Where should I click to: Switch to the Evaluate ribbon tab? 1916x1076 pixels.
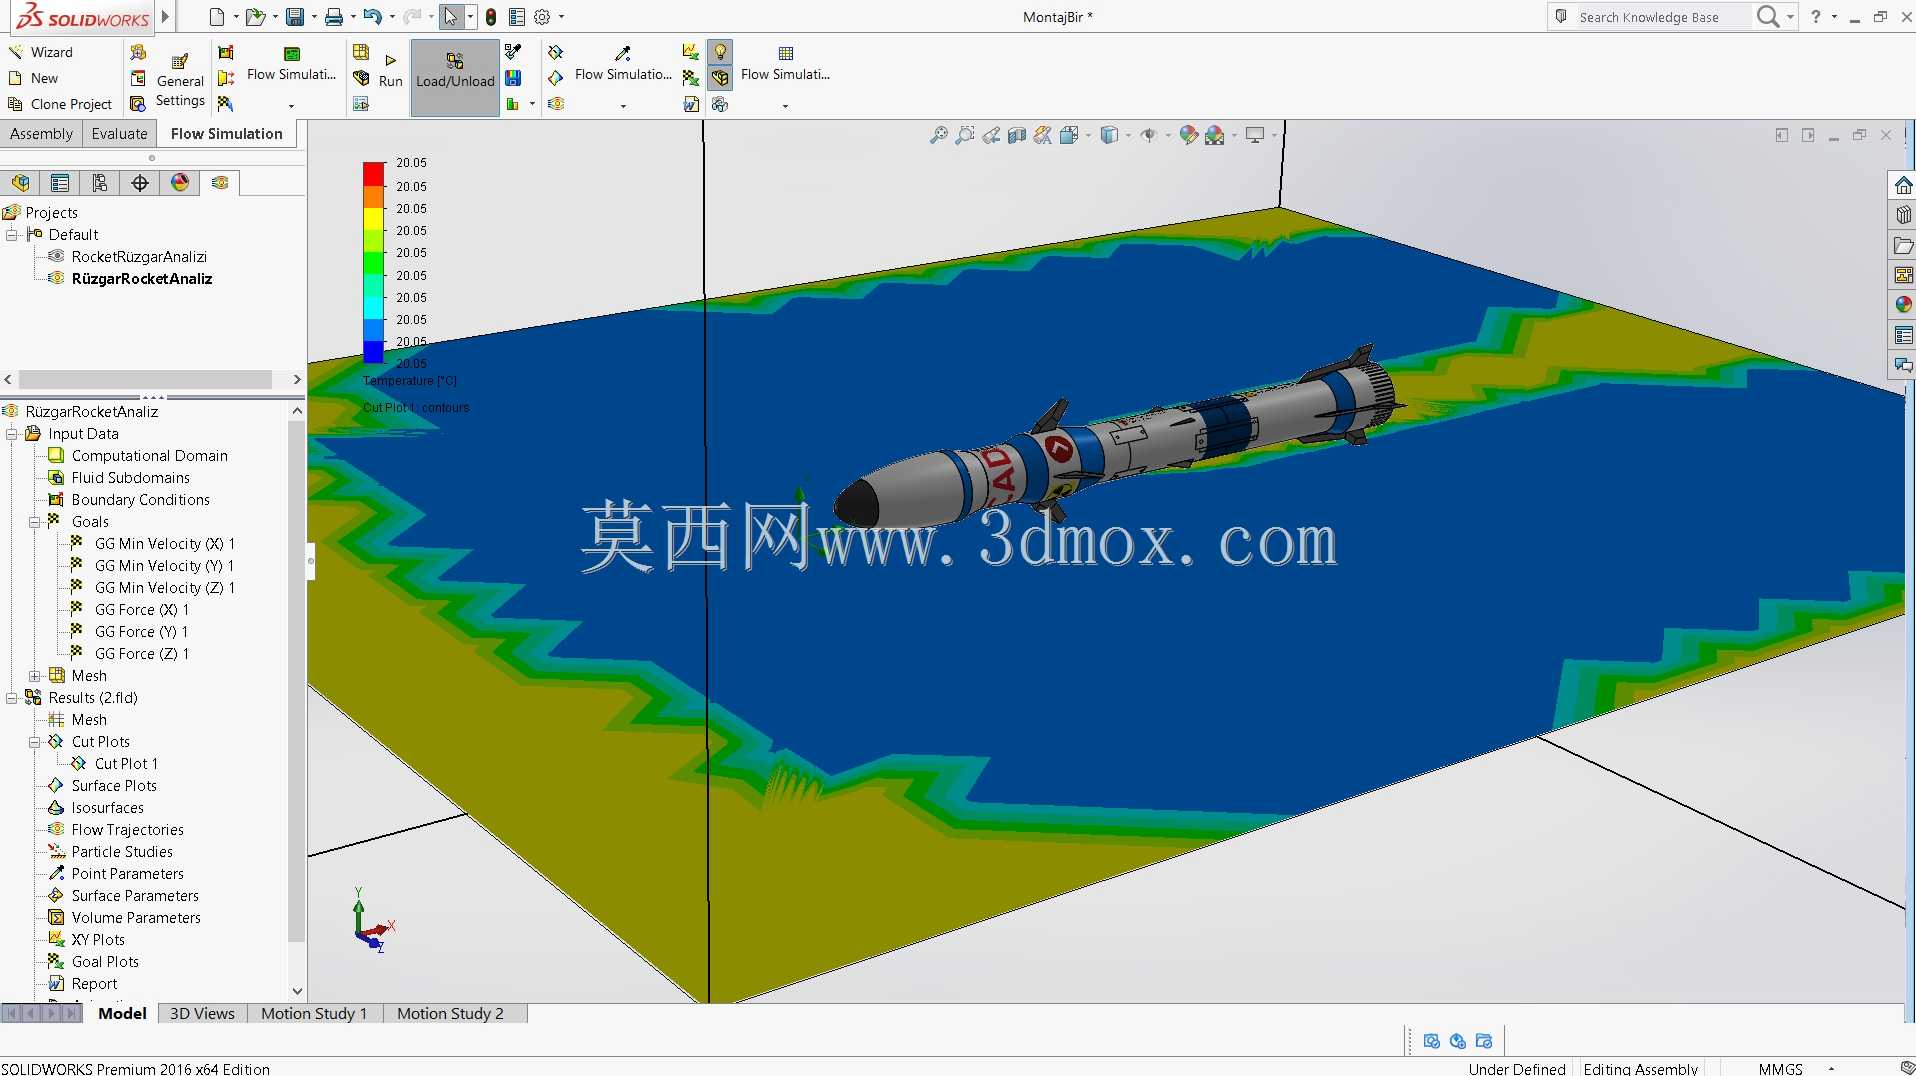click(x=119, y=134)
